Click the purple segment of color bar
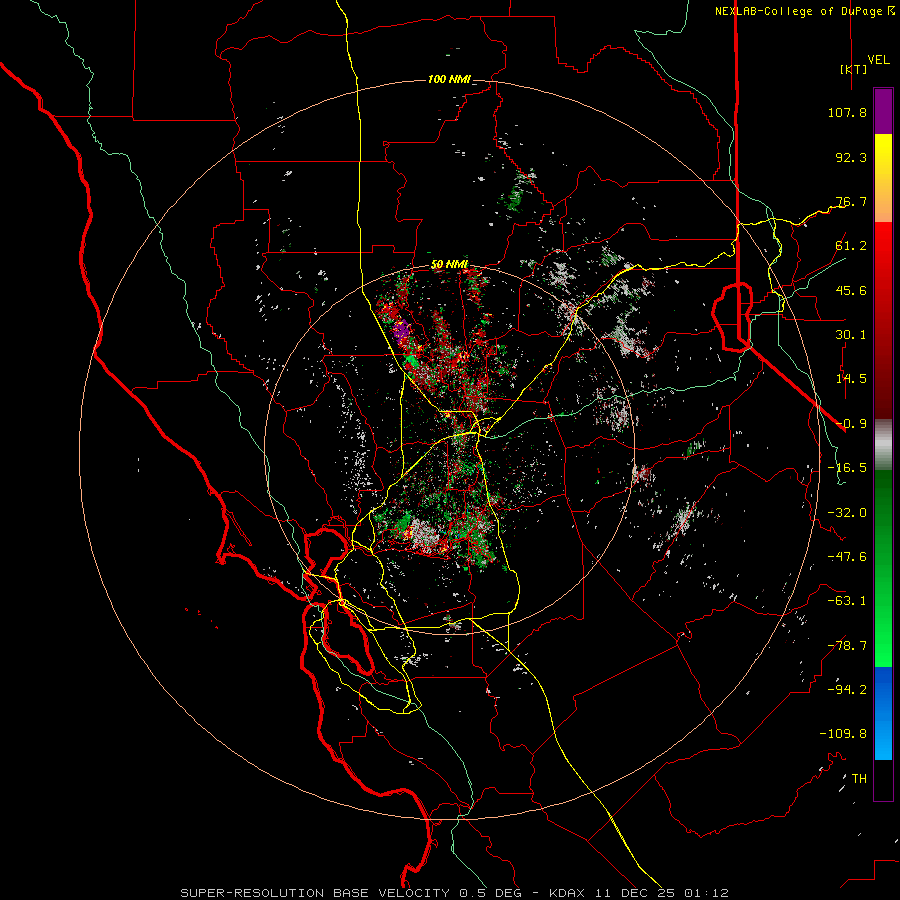900x900 pixels. pyautogui.click(x=883, y=112)
